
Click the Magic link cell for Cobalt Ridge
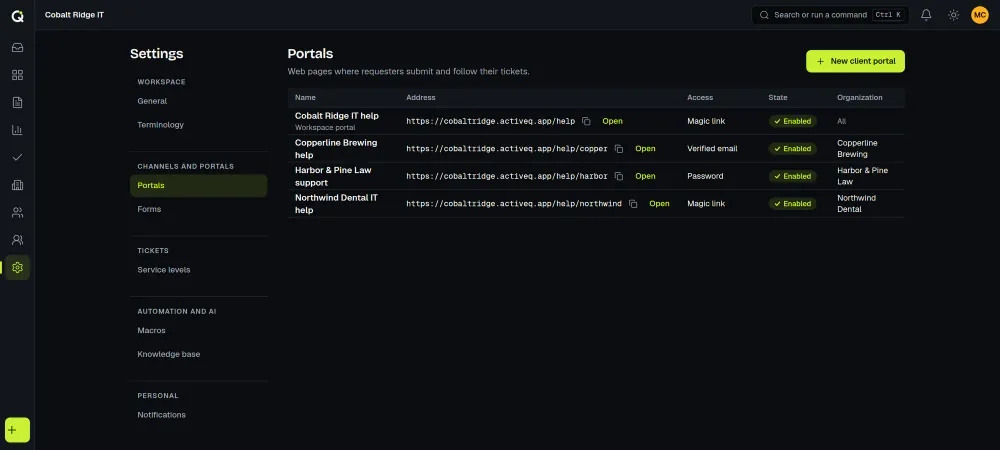[706, 121]
